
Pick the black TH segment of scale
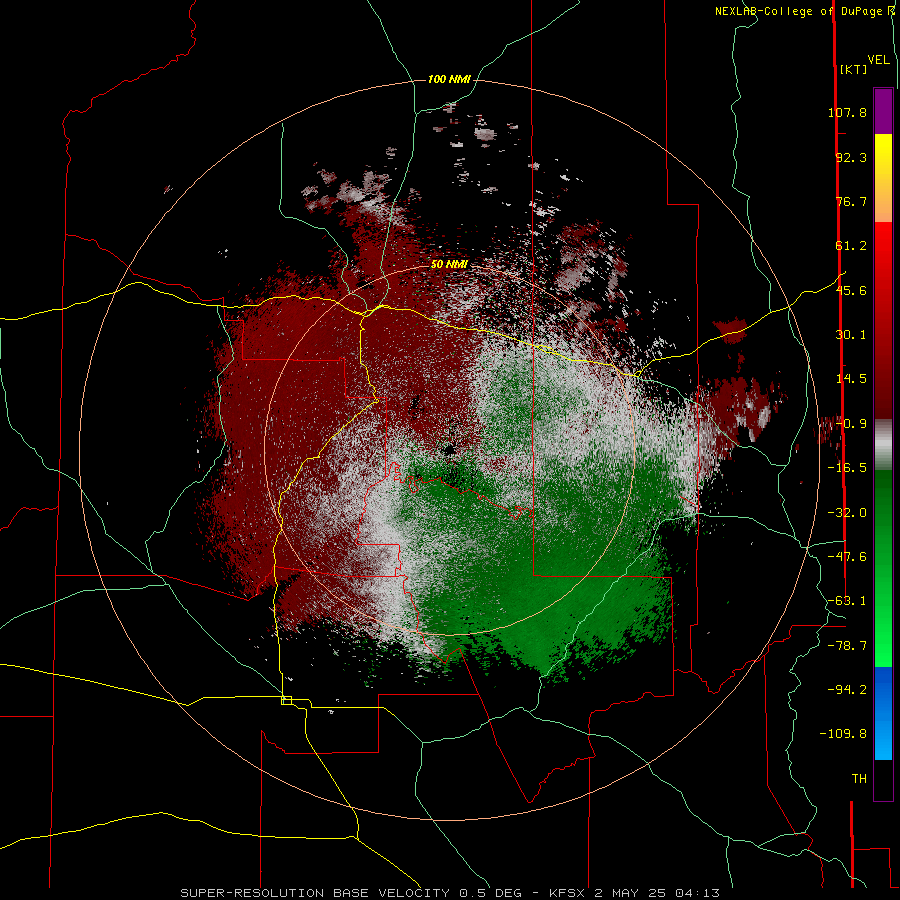pos(883,780)
